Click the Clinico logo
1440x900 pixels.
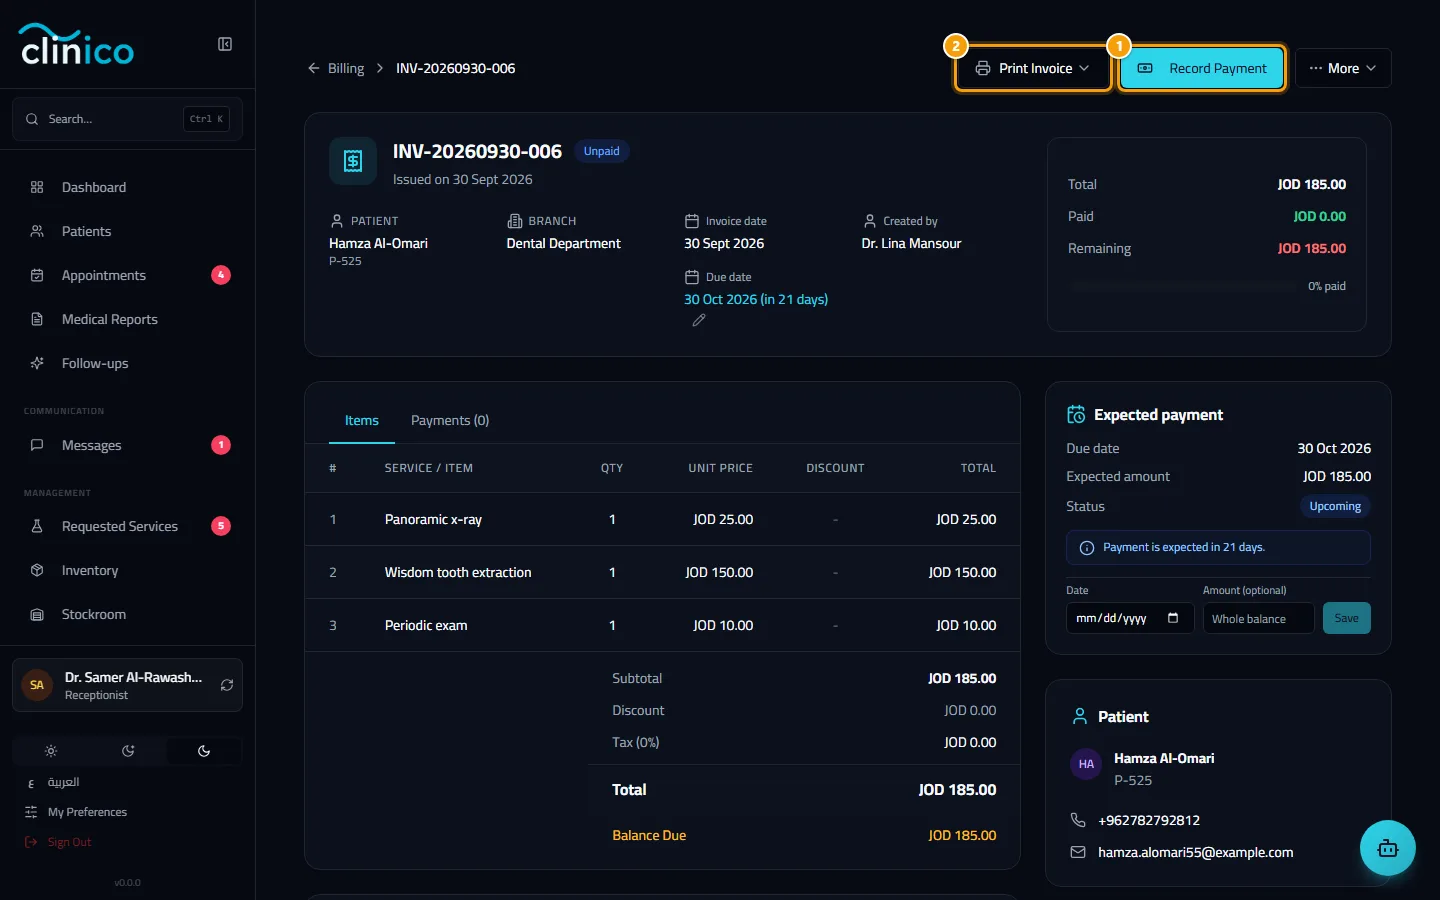[x=77, y=45]
